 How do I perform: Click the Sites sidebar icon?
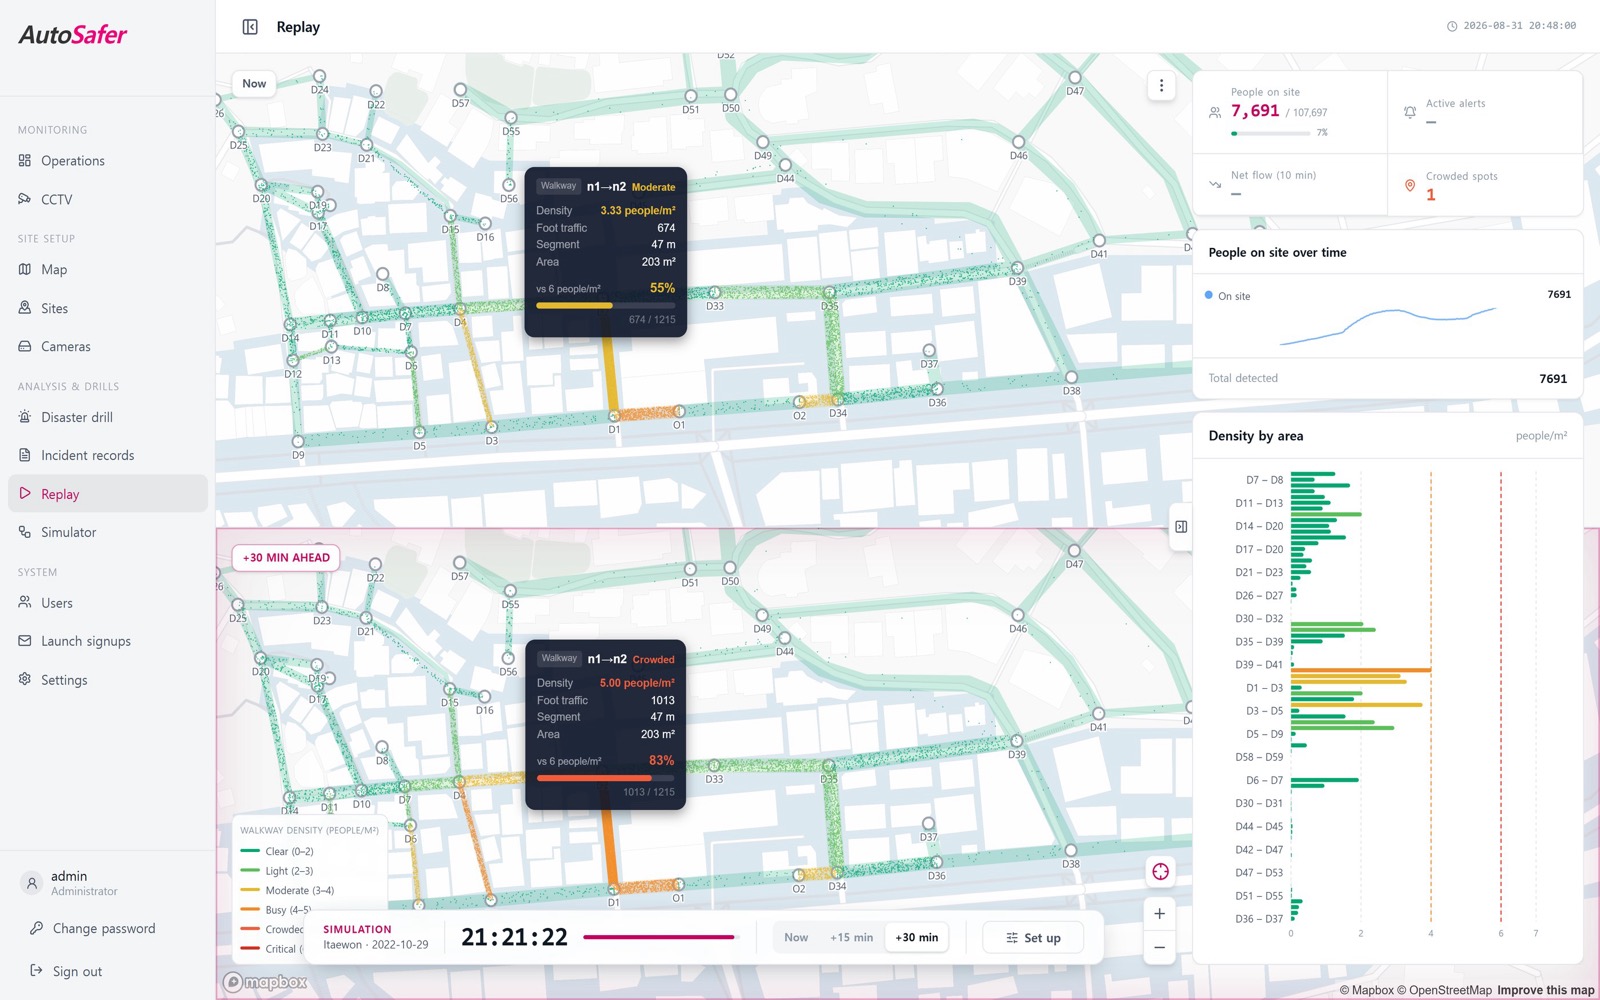pos(25,308)
